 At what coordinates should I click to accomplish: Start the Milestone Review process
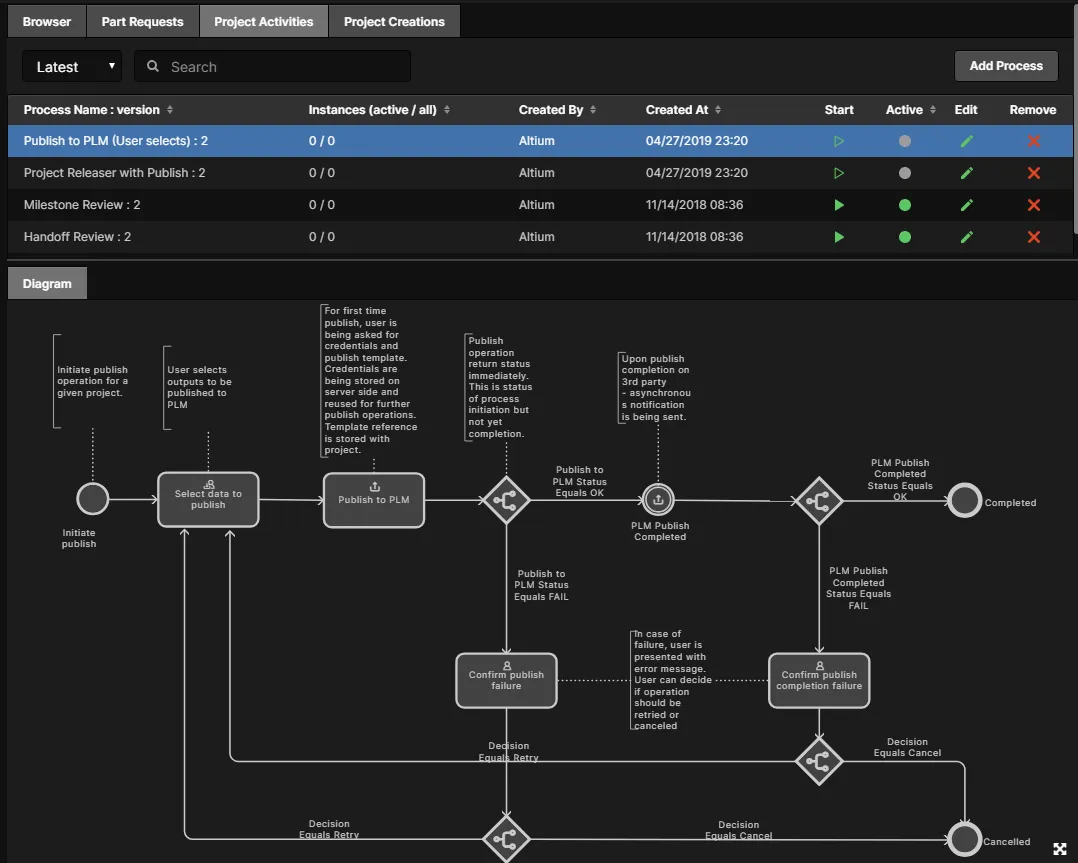839,205
